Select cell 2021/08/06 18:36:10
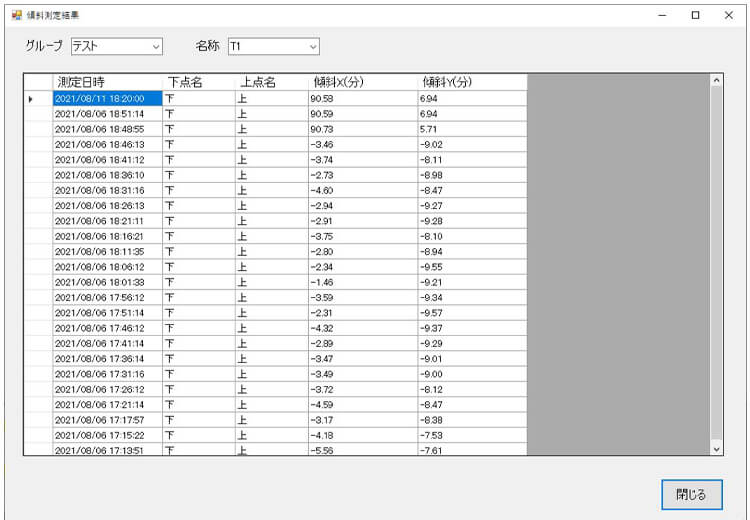This screenshot has height=520, width=750. [x=108, y=175]
